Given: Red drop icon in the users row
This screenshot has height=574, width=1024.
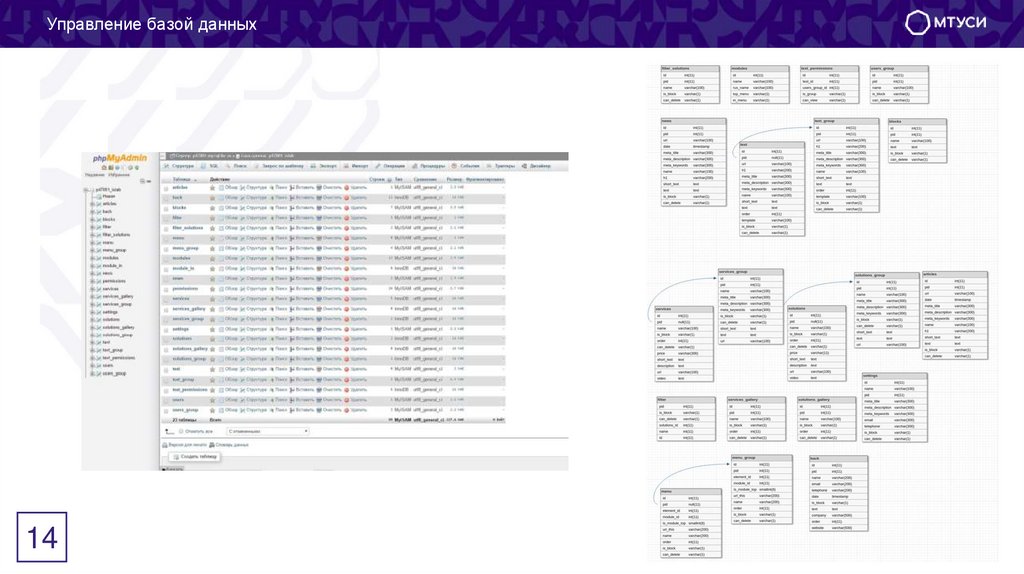Looking at the screenshot, I should [347, 400].
